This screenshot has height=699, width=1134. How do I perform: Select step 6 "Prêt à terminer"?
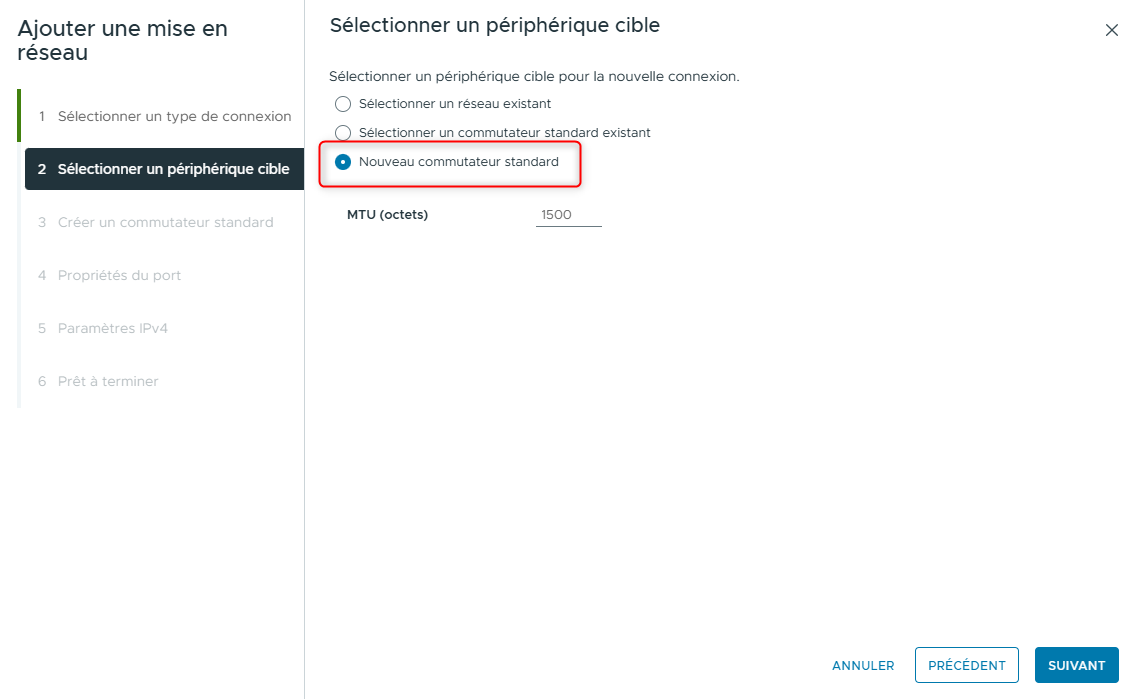point(110,381)
